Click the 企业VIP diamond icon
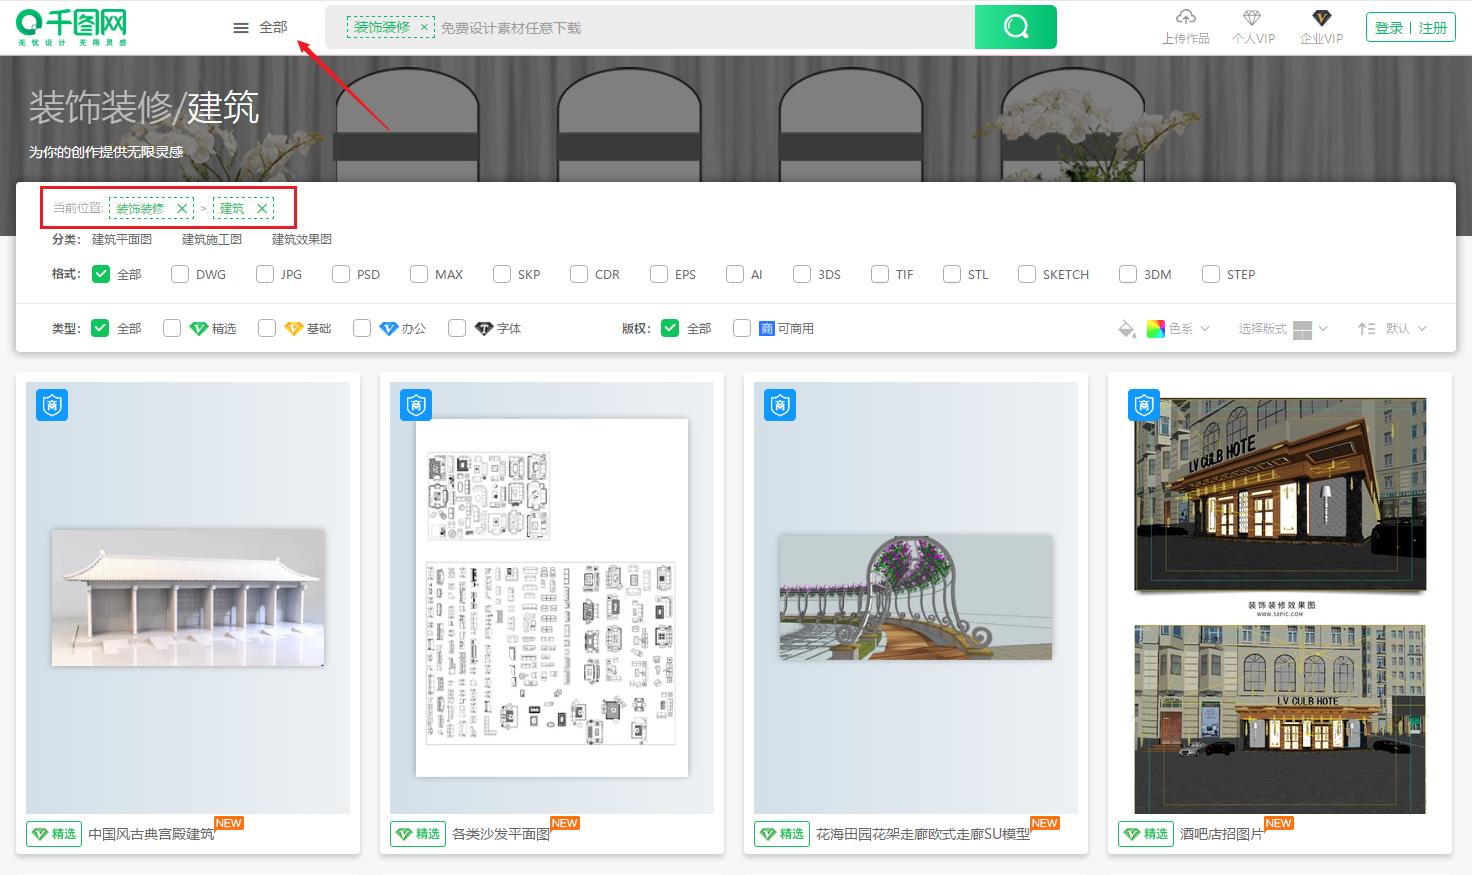Viewport: 1472px width, 875px height. (x=1321, y=18)
